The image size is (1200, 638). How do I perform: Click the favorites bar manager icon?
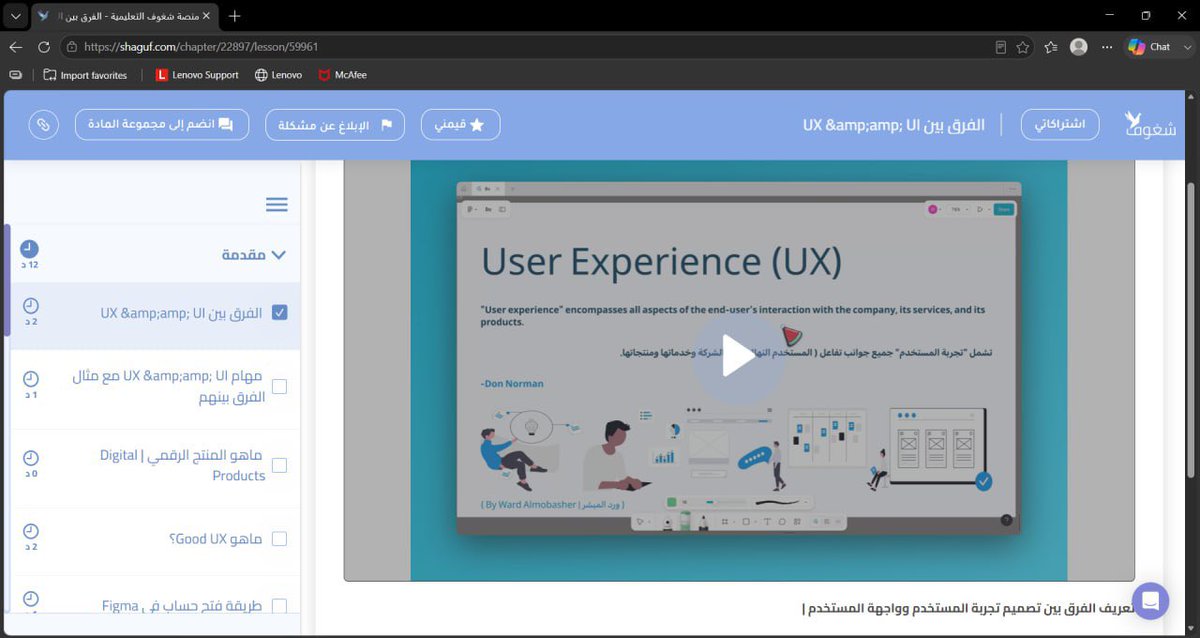click(15, 75)
